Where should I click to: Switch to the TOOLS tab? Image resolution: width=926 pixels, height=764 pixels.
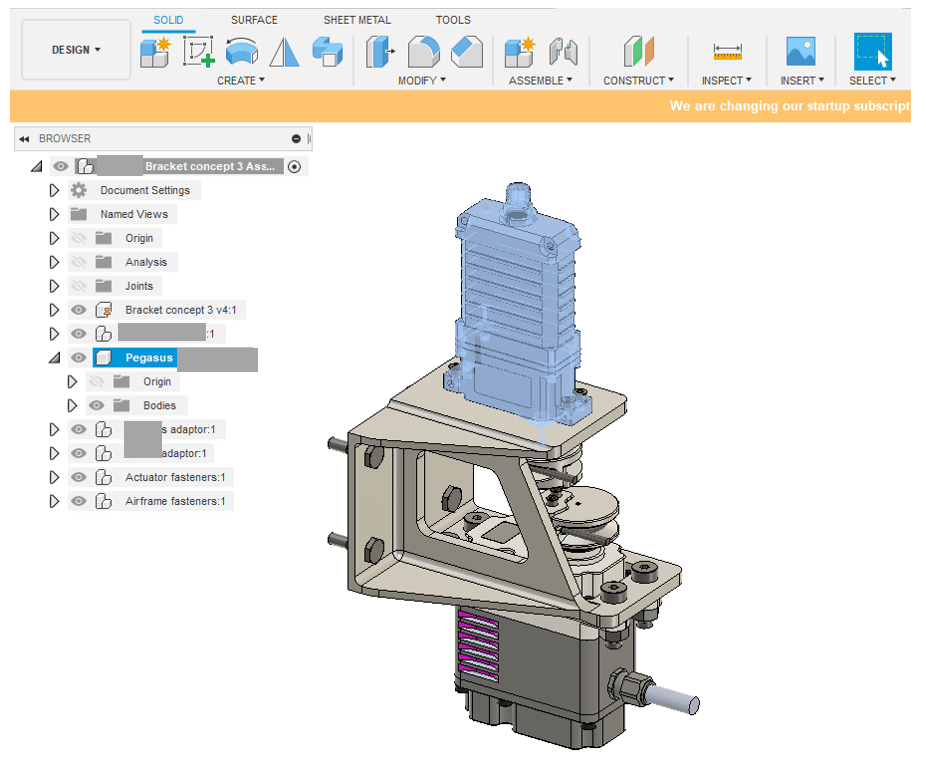pyautogui.click(x=453, y=20)
